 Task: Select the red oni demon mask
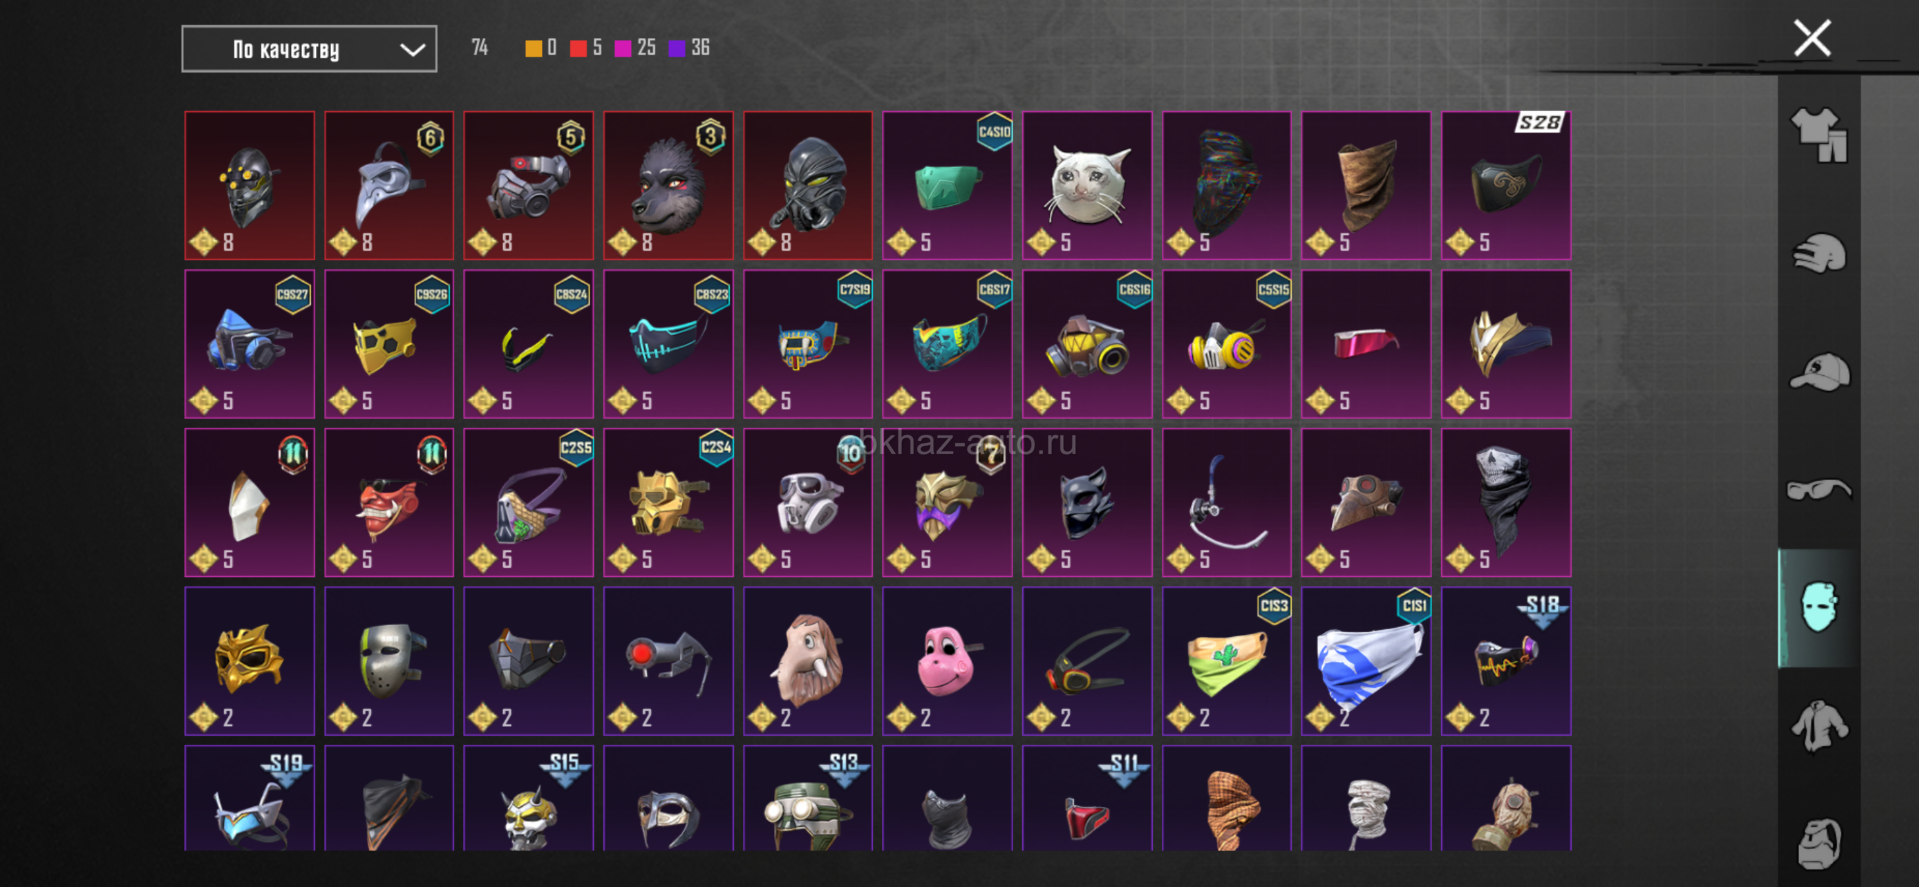[389, 503]
